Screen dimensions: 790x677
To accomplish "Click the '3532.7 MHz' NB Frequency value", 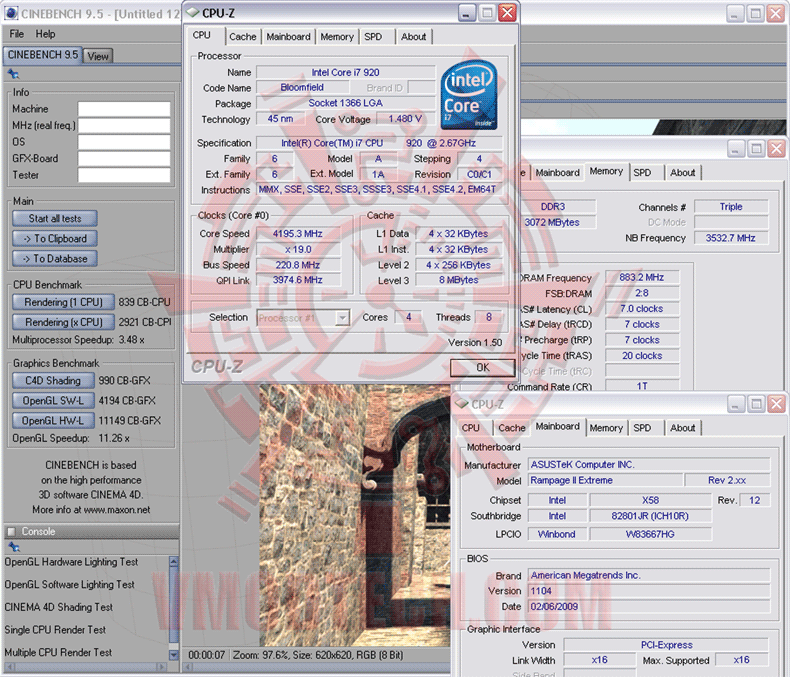I will point(731,238).
